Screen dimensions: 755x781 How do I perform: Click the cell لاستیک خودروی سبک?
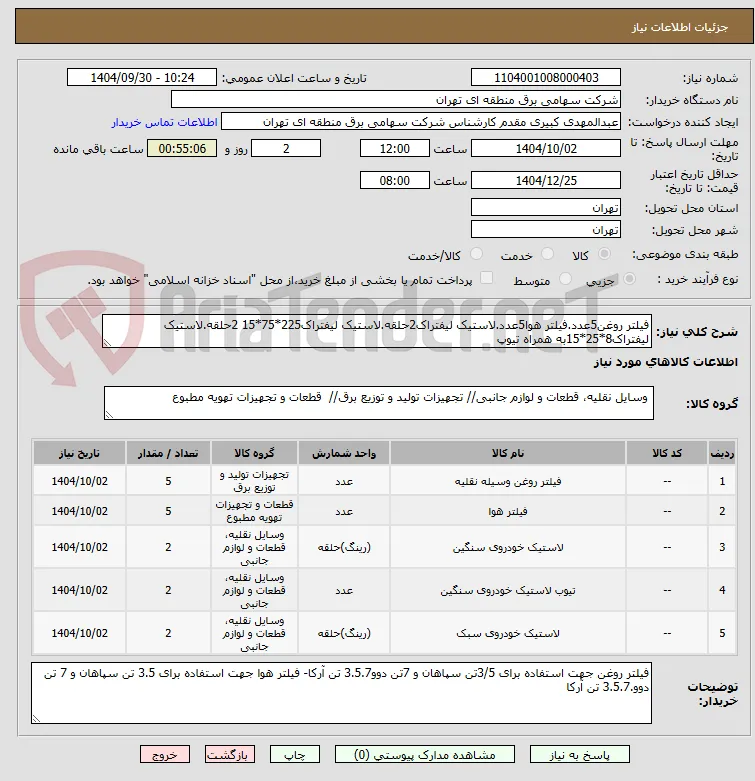click(508, 633)
